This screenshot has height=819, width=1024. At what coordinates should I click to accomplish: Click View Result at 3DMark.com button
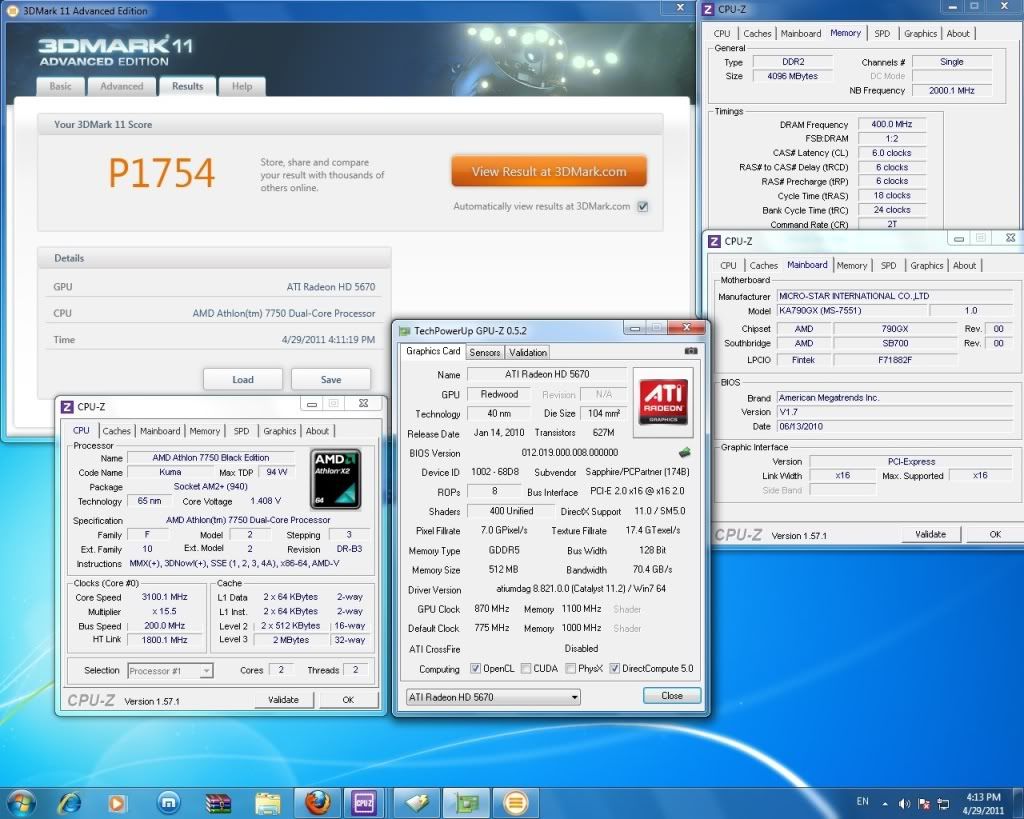[x=549, y=171]
